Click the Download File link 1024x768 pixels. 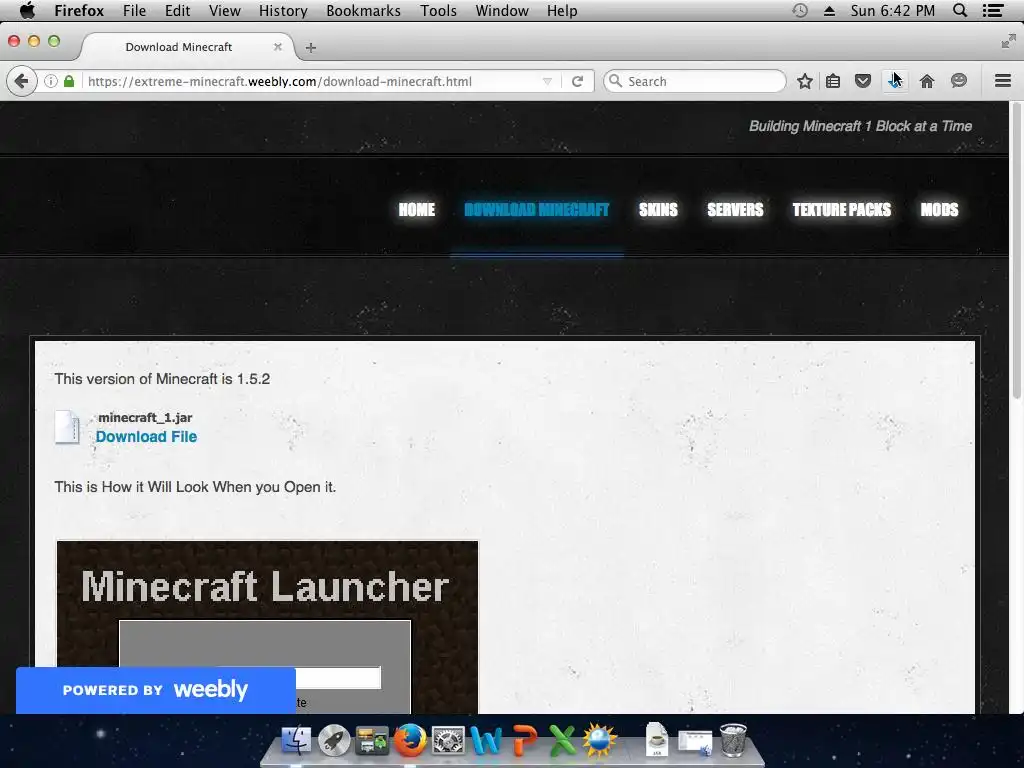[x=146, y=437]
